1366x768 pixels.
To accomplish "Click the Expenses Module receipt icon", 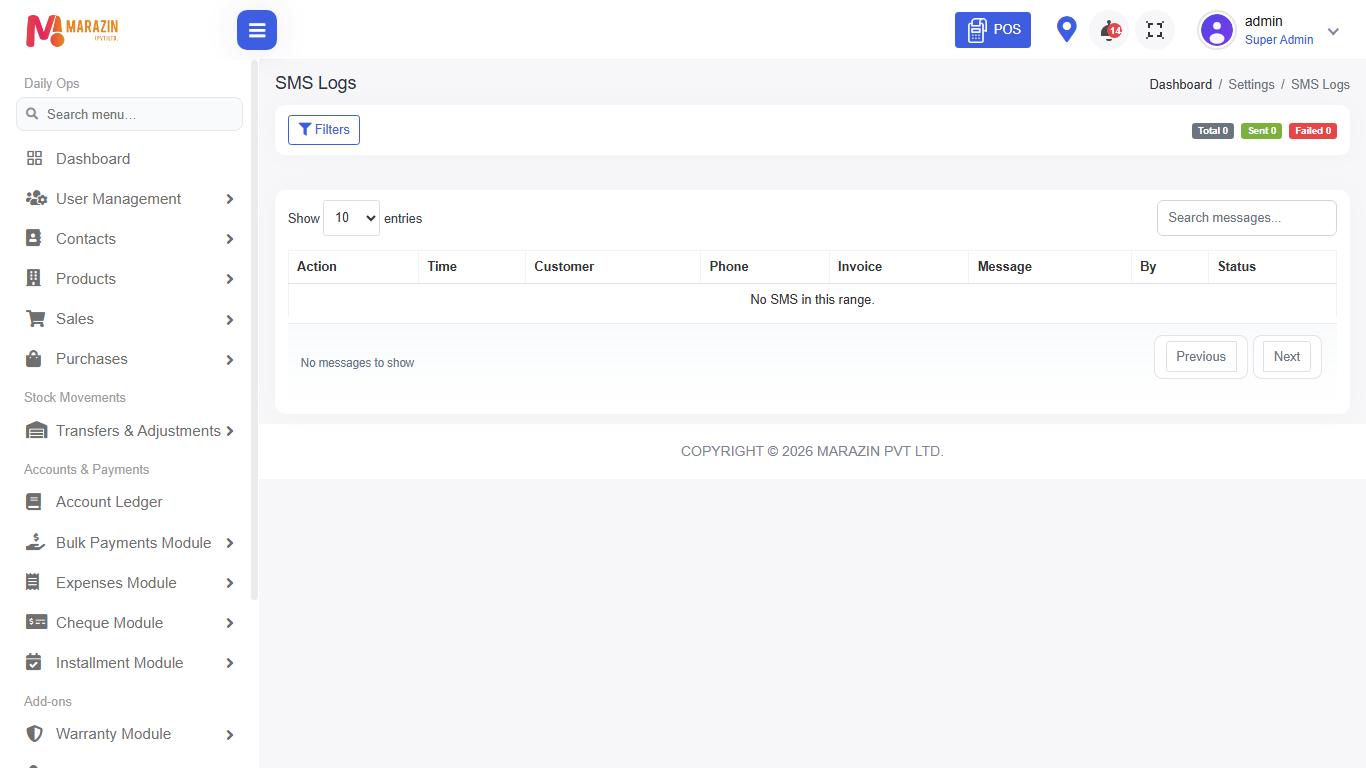I will coord(33,583).
